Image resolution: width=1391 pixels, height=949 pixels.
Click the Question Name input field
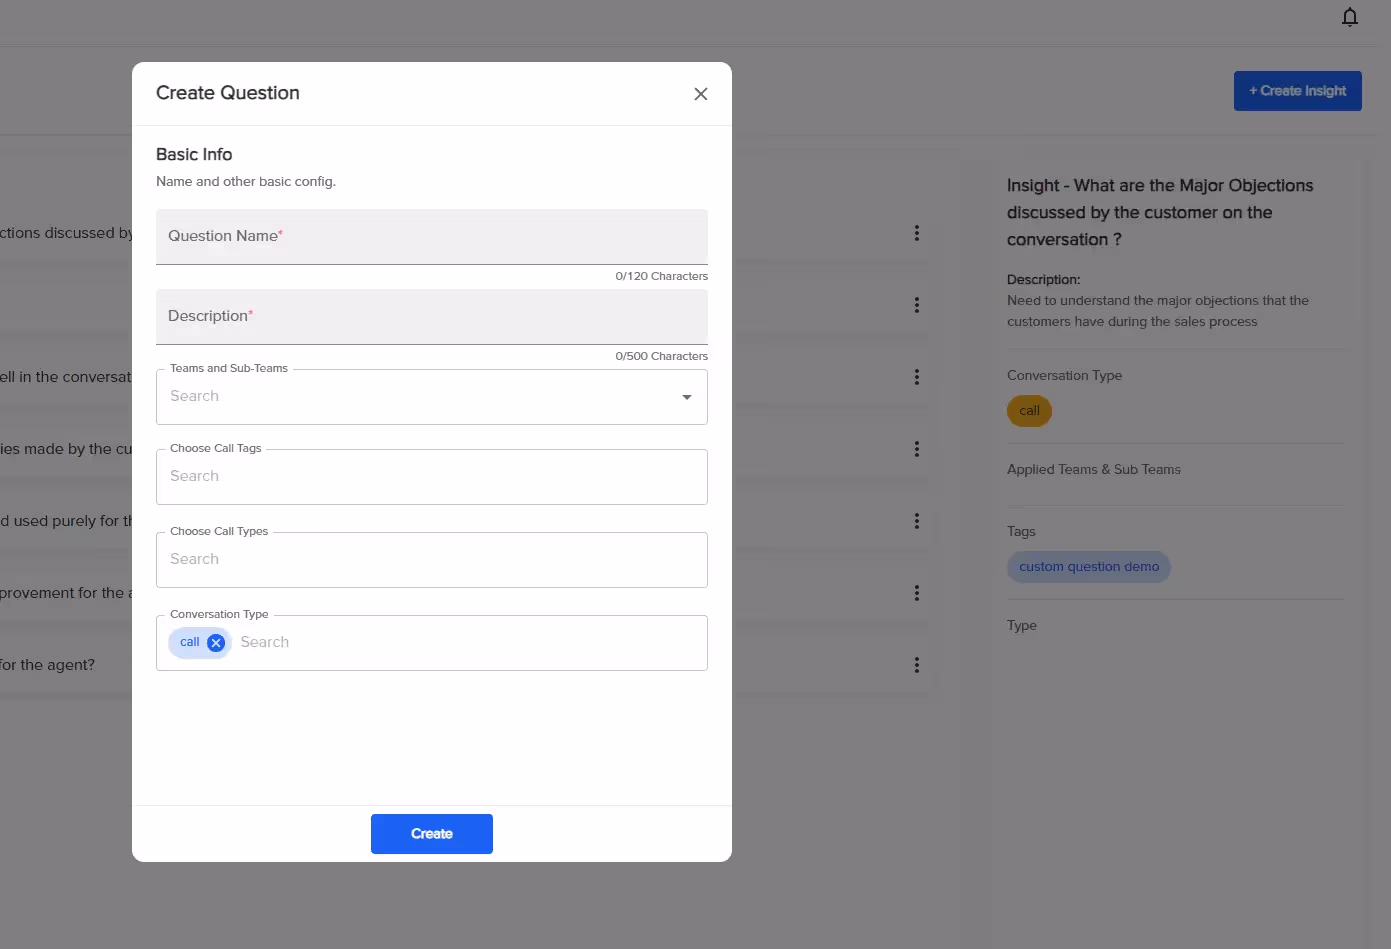pyautogui.click(x=432, y=237)
